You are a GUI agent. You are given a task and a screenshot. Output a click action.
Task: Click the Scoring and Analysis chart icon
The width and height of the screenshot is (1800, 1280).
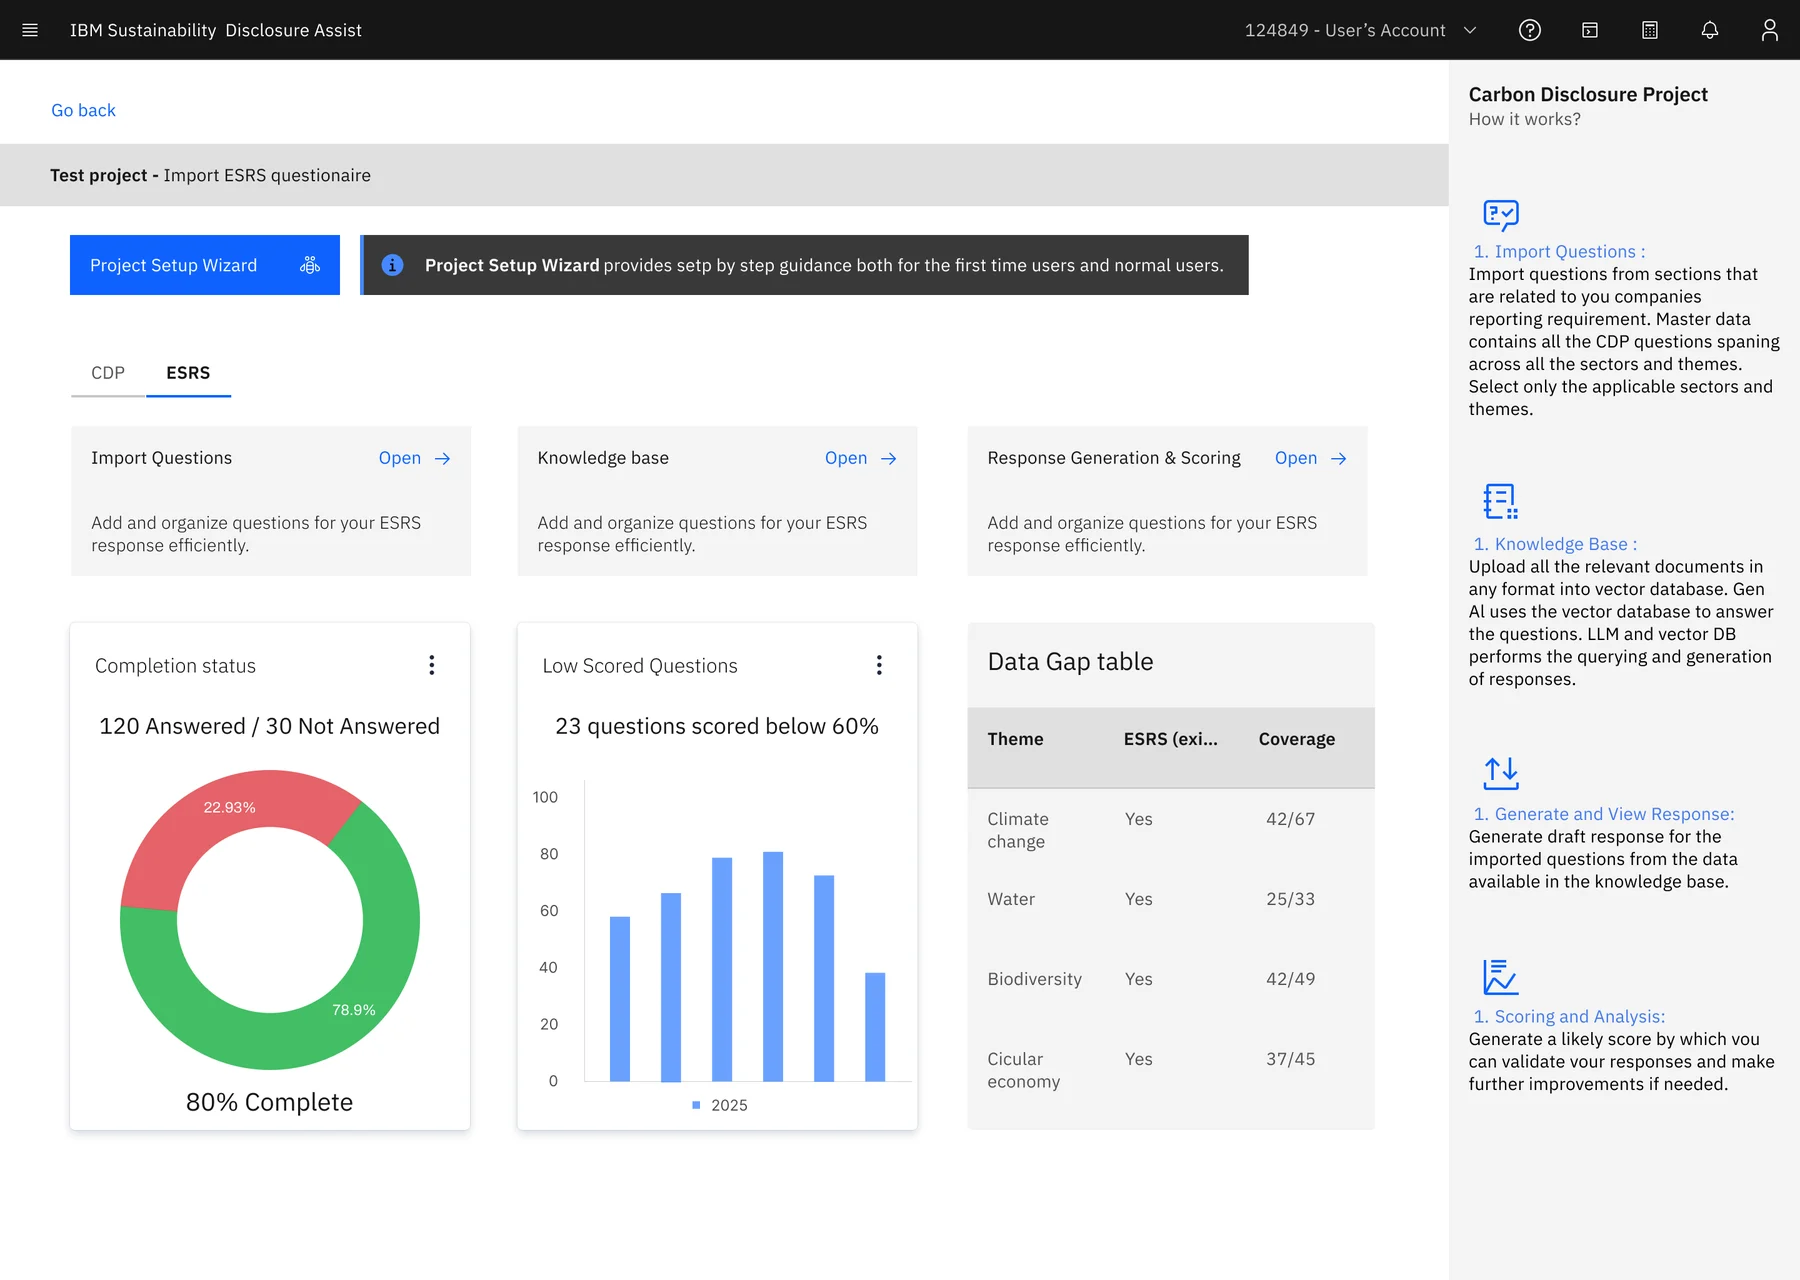coord(1500,977)
